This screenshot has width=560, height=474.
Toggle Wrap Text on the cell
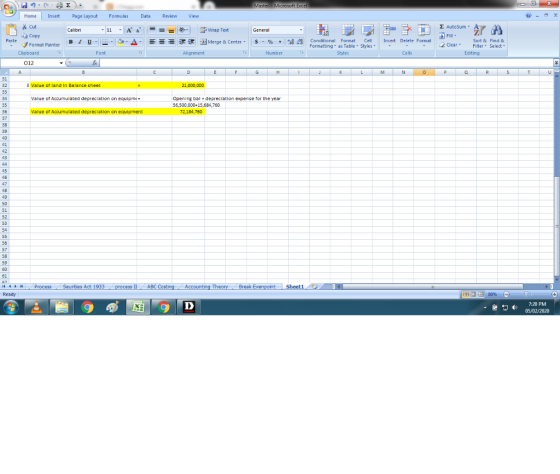(x=214, y=30)
